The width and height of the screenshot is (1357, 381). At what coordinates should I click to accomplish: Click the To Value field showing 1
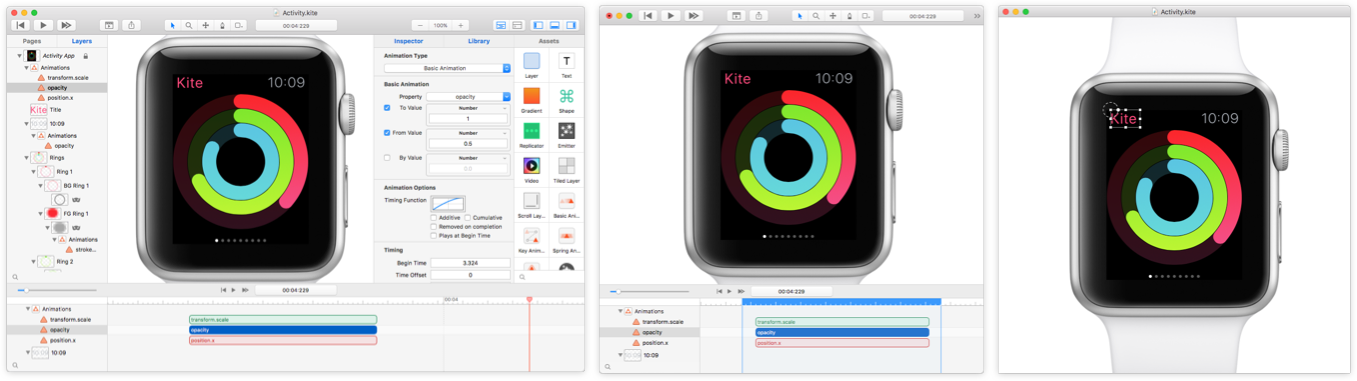469,119
